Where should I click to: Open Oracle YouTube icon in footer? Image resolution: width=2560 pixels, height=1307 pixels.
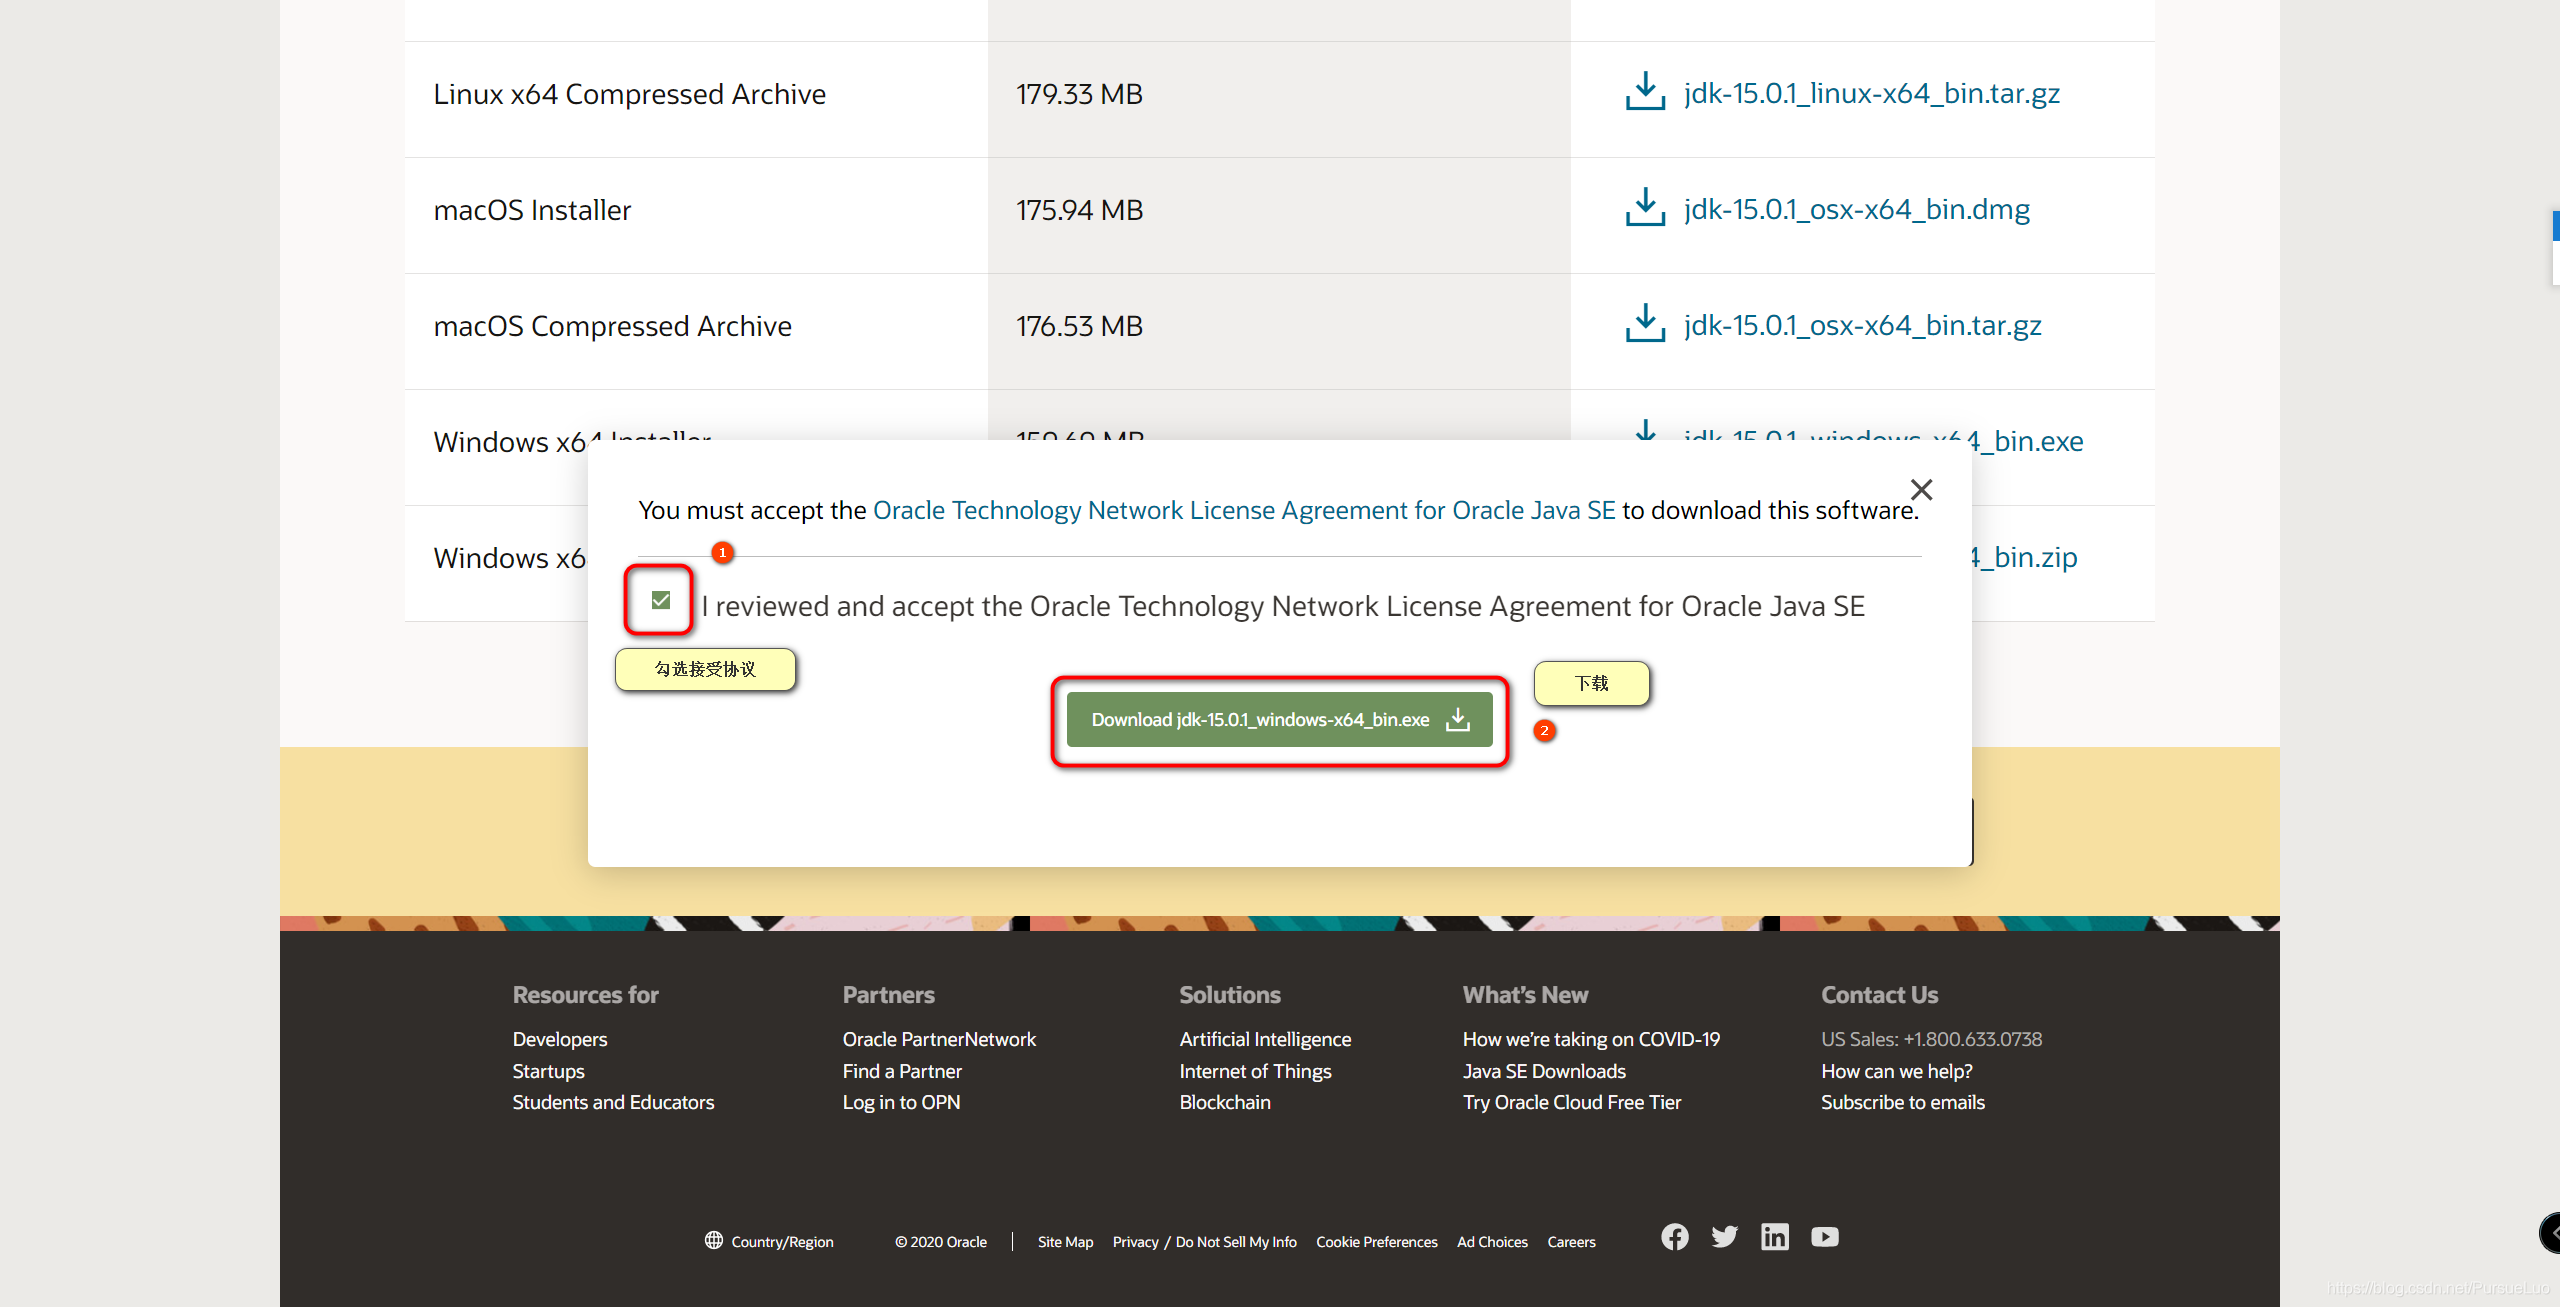1824,1237
